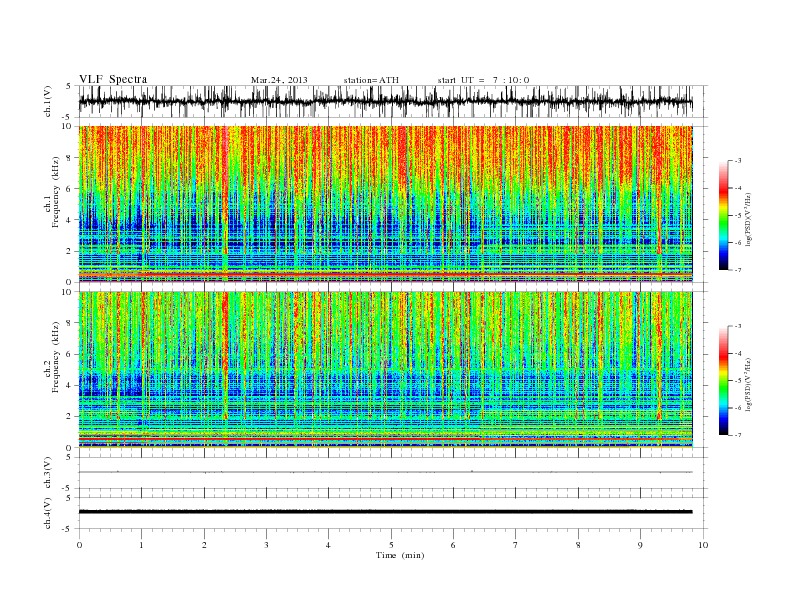The width and height of the screenshot is (792, 612).
Task: Click the '4' tick on the time axis
Action: 329,545
